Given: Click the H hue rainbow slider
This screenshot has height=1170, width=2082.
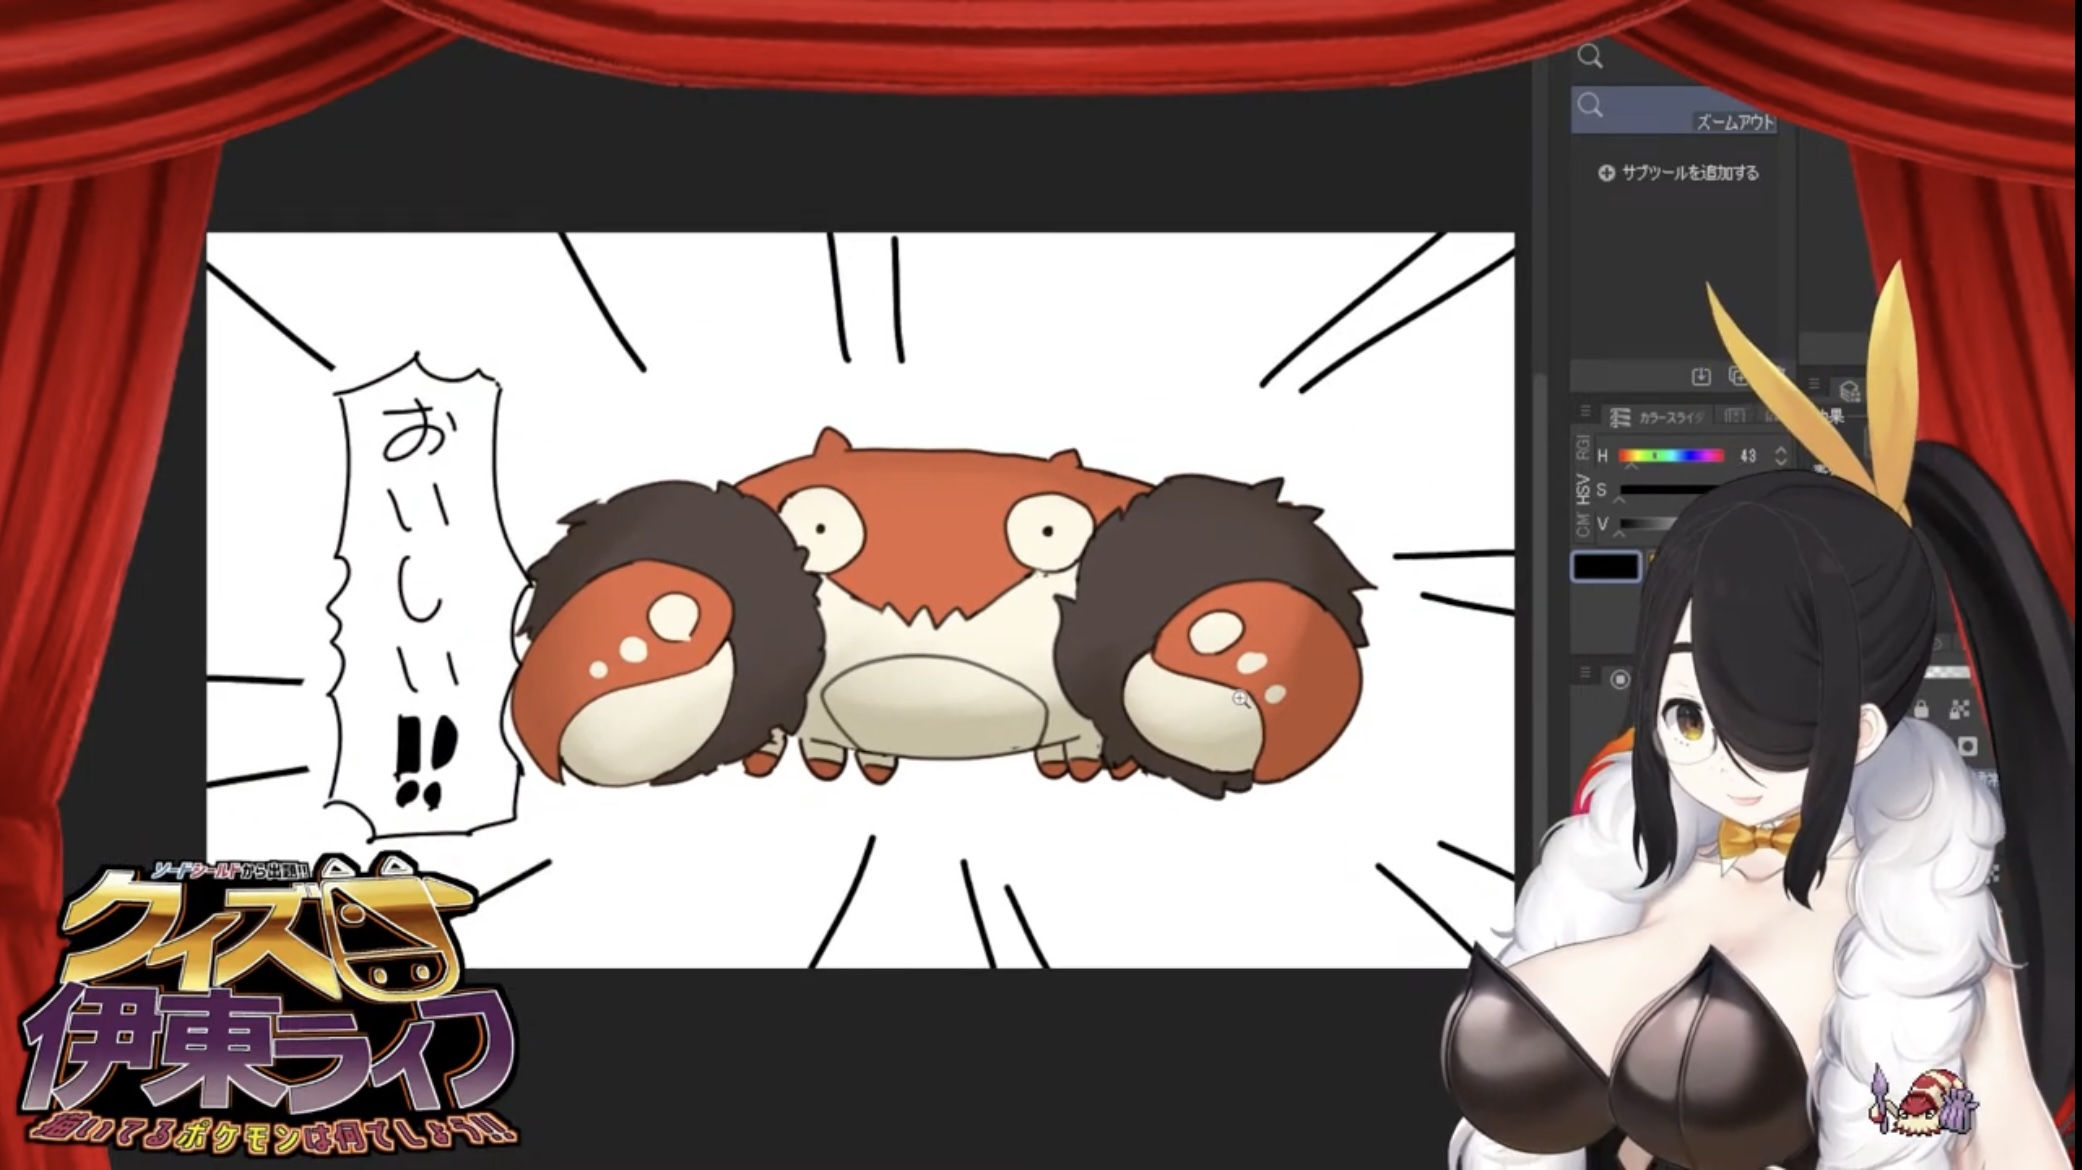Looking at the screenshot, I should point(1671,456).
